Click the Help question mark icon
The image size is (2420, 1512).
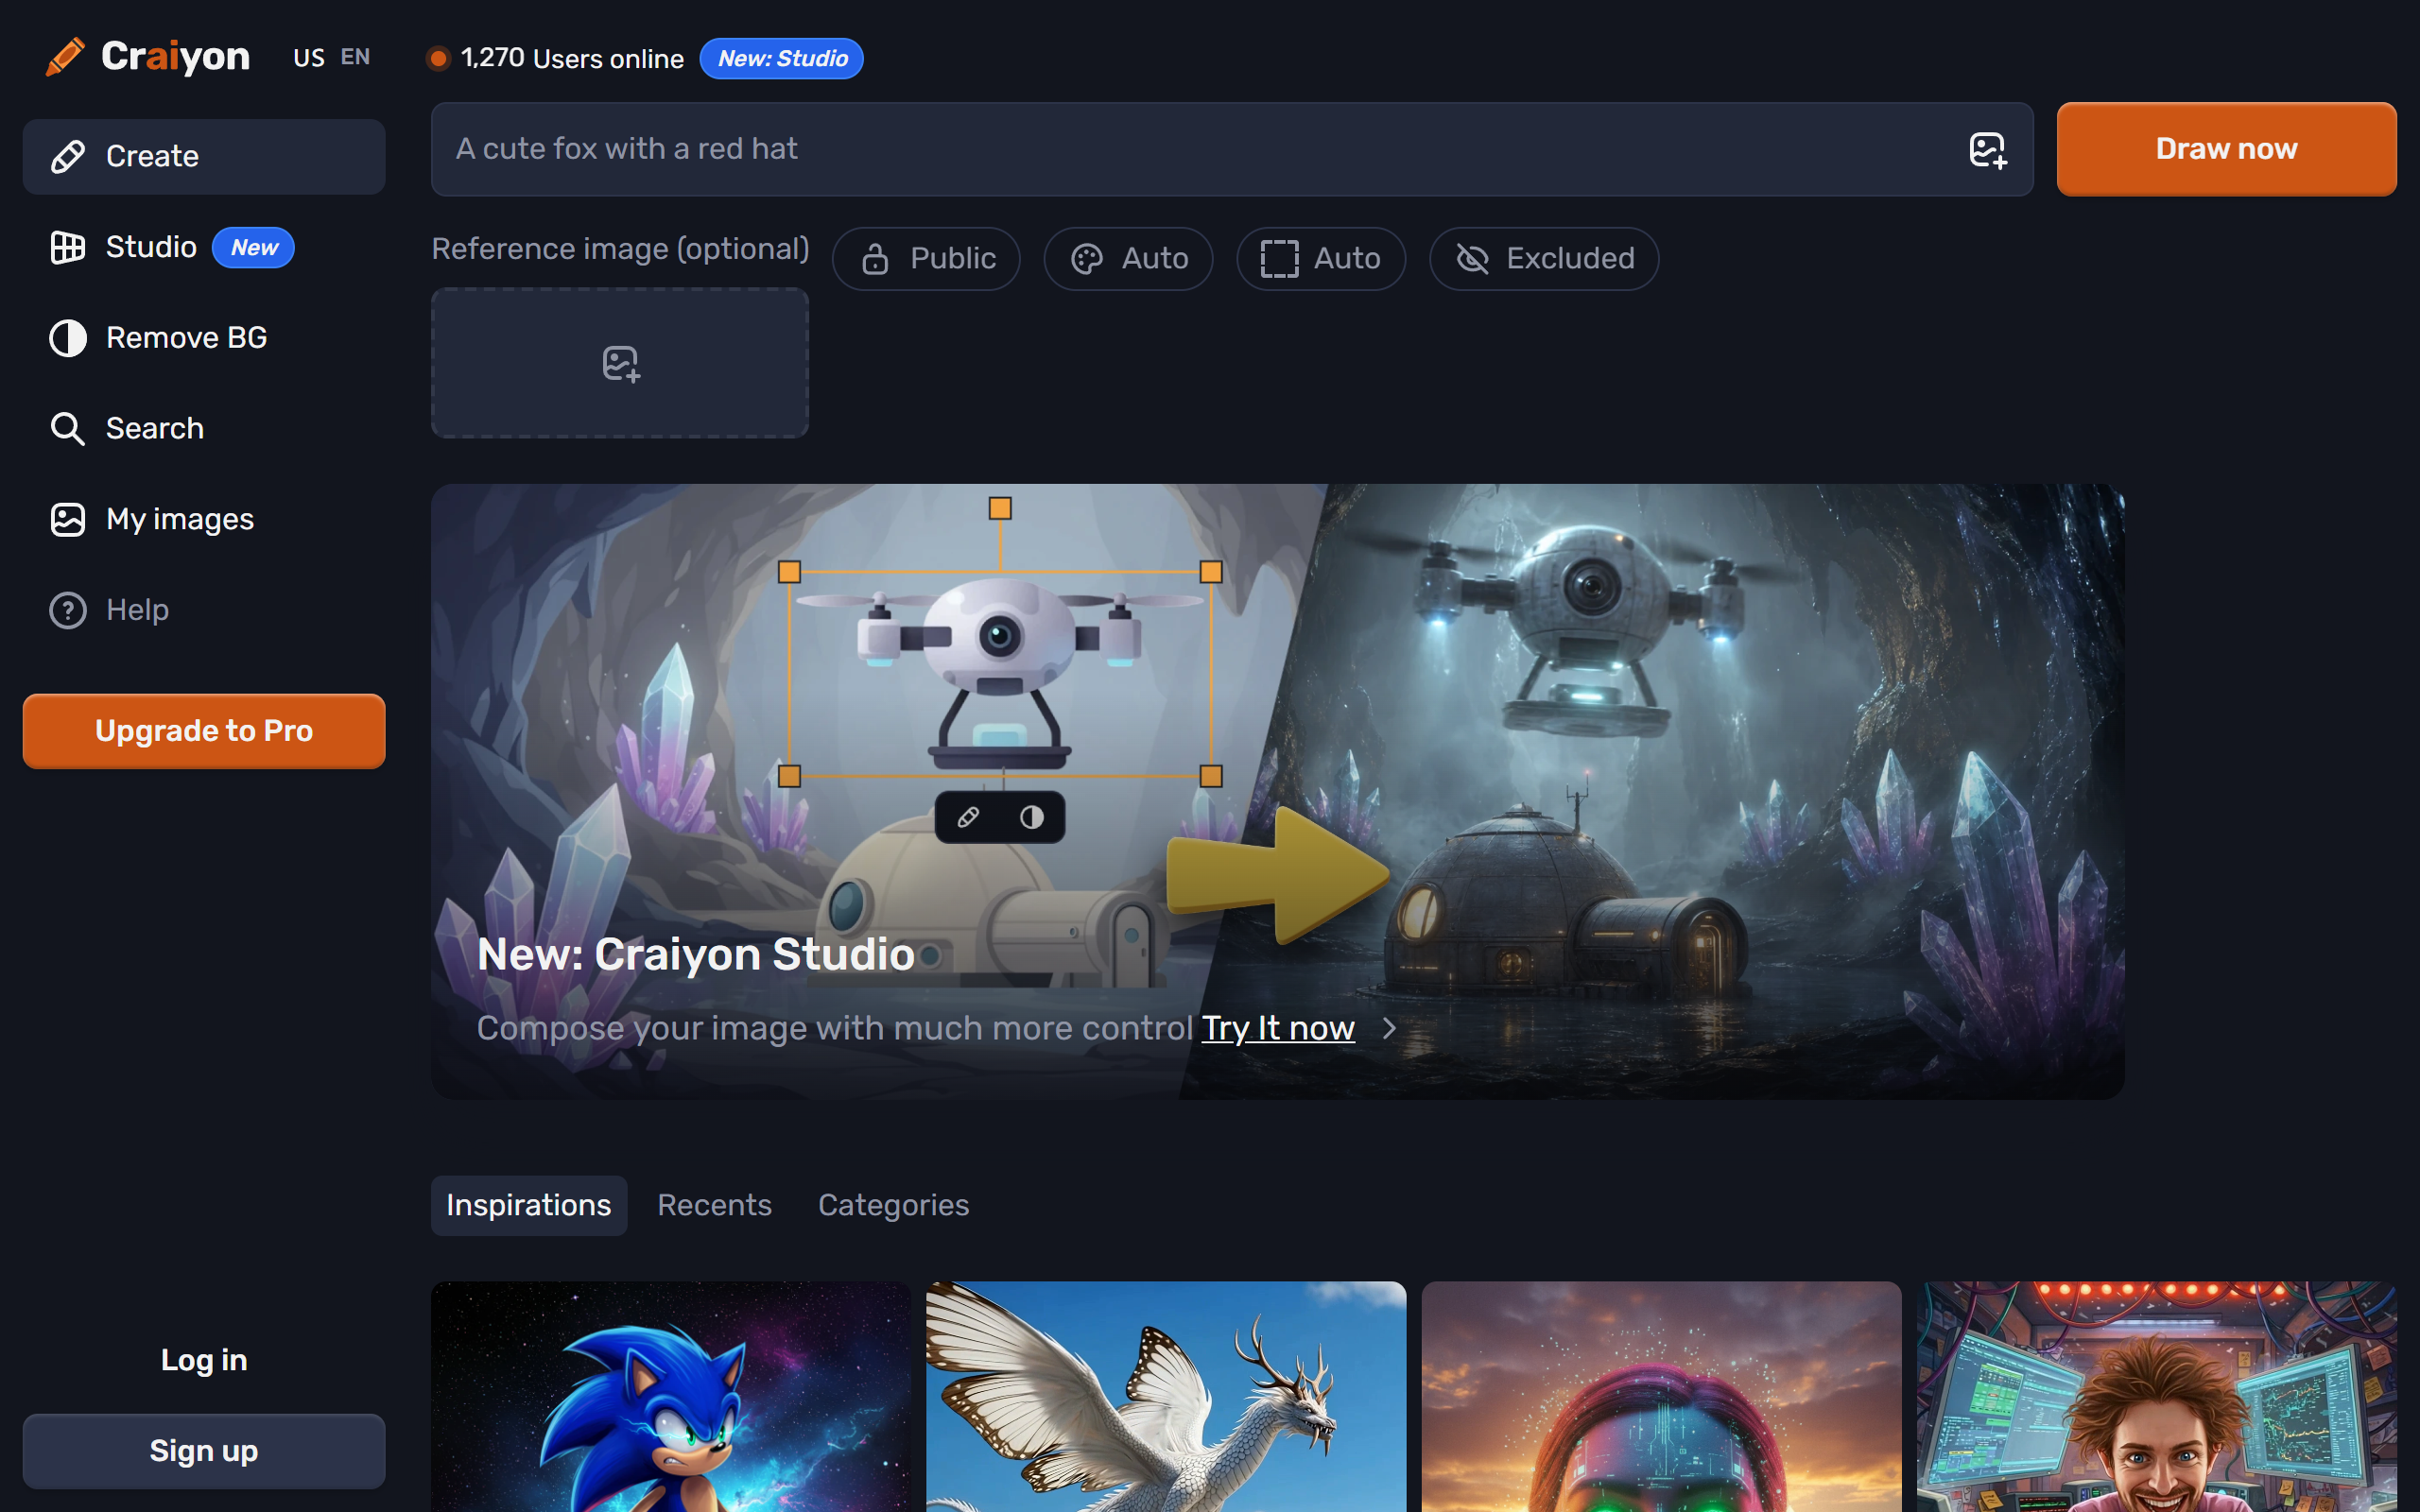67,610
